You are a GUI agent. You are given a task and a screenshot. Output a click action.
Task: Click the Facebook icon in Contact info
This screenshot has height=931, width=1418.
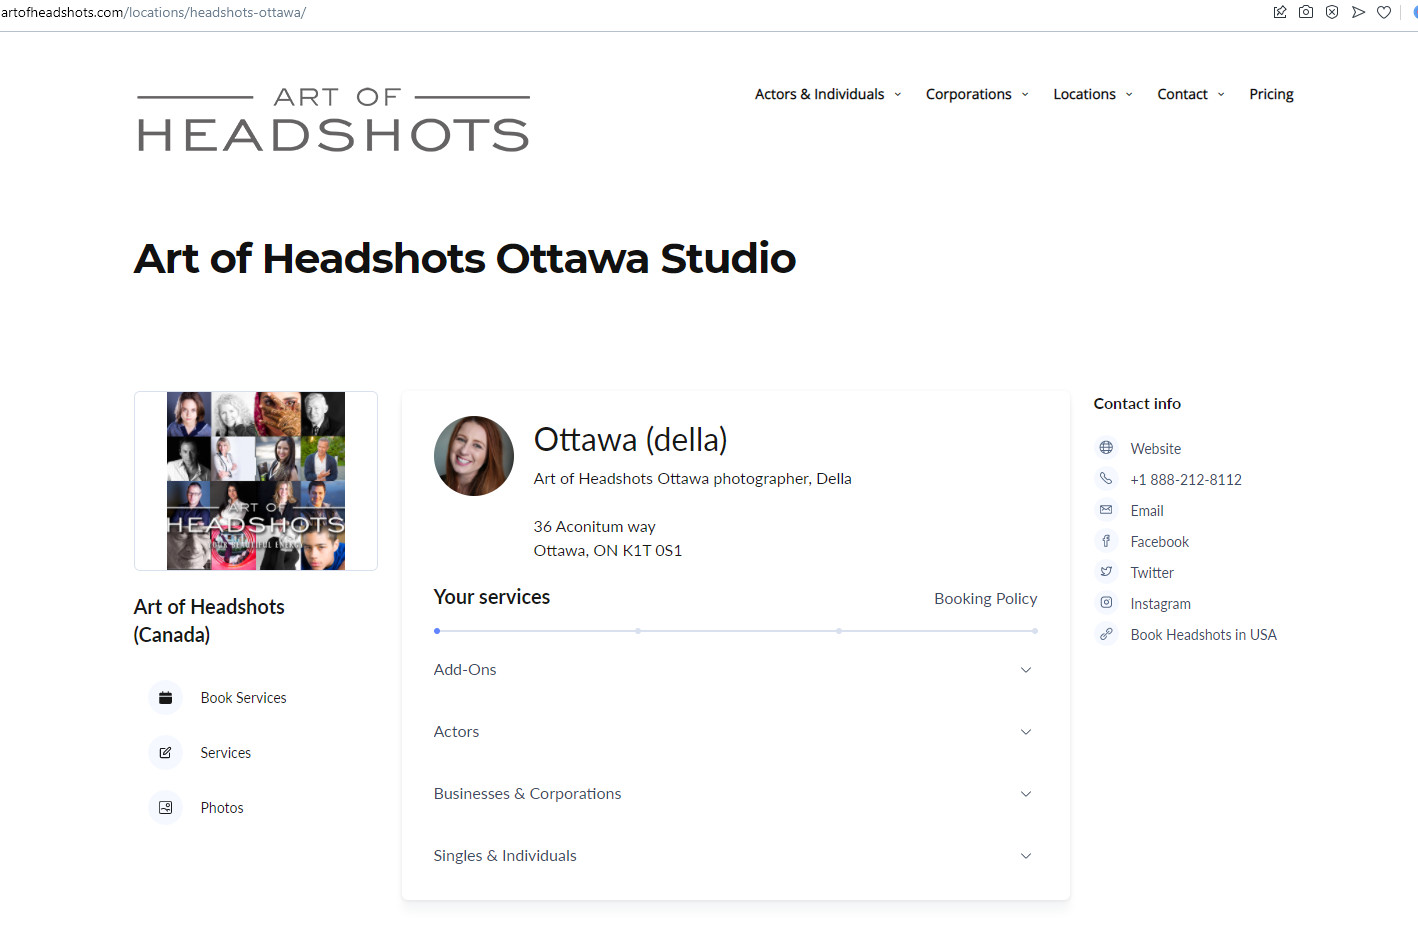point(1106,541)
